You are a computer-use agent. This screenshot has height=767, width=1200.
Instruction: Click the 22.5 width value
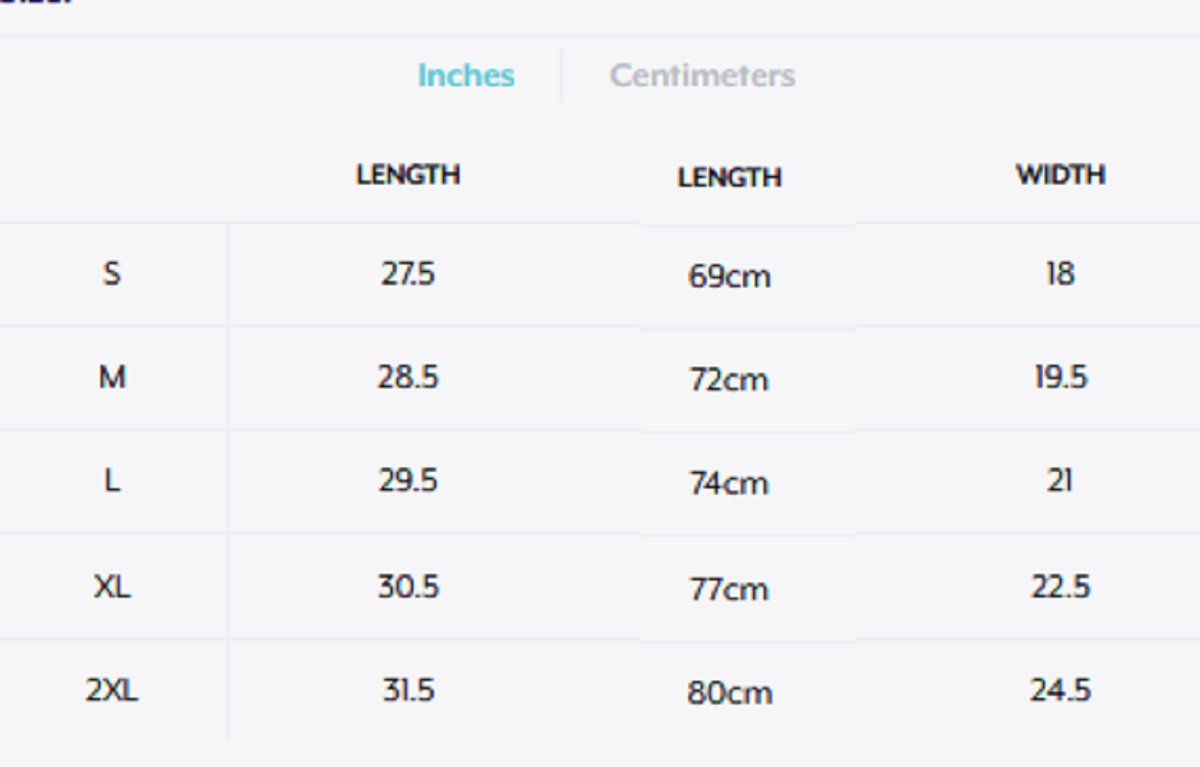1060,586
